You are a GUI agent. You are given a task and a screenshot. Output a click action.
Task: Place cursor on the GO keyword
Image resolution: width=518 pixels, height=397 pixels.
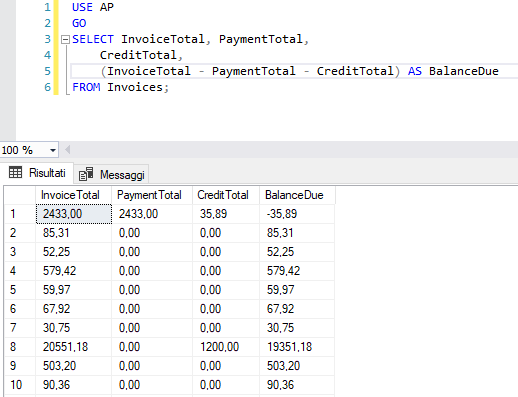point(79,23)
